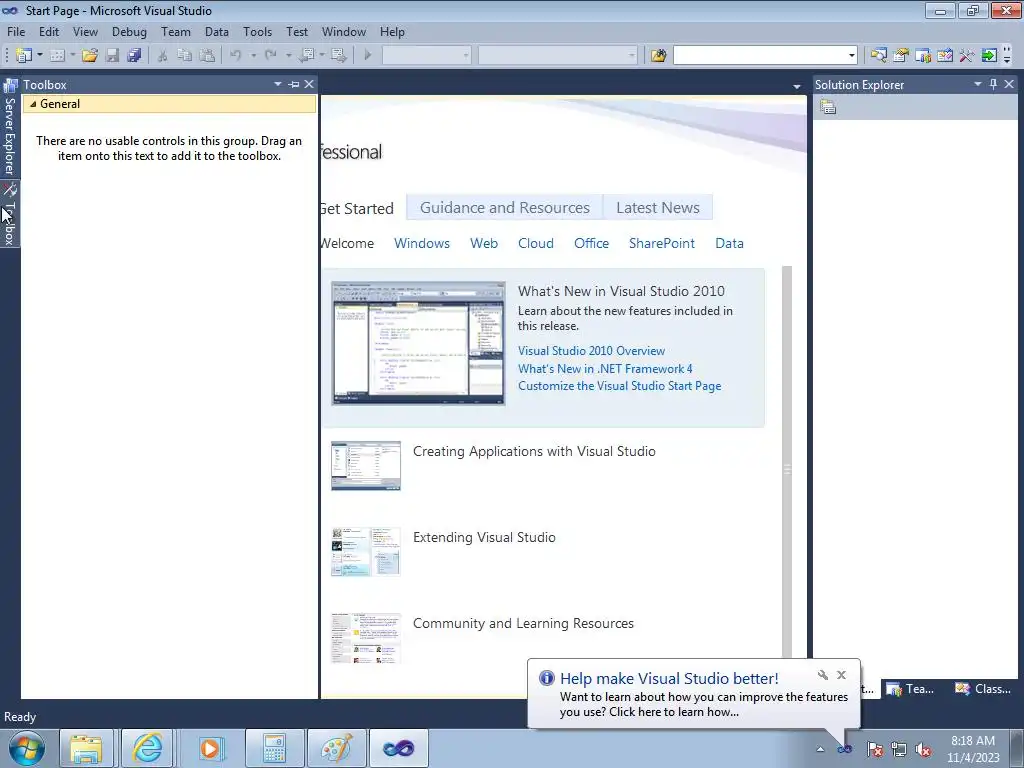This screenshot has height=768, width=1024.
Task: Click the New Project toolbar icon
Action: tap(24, 56)
